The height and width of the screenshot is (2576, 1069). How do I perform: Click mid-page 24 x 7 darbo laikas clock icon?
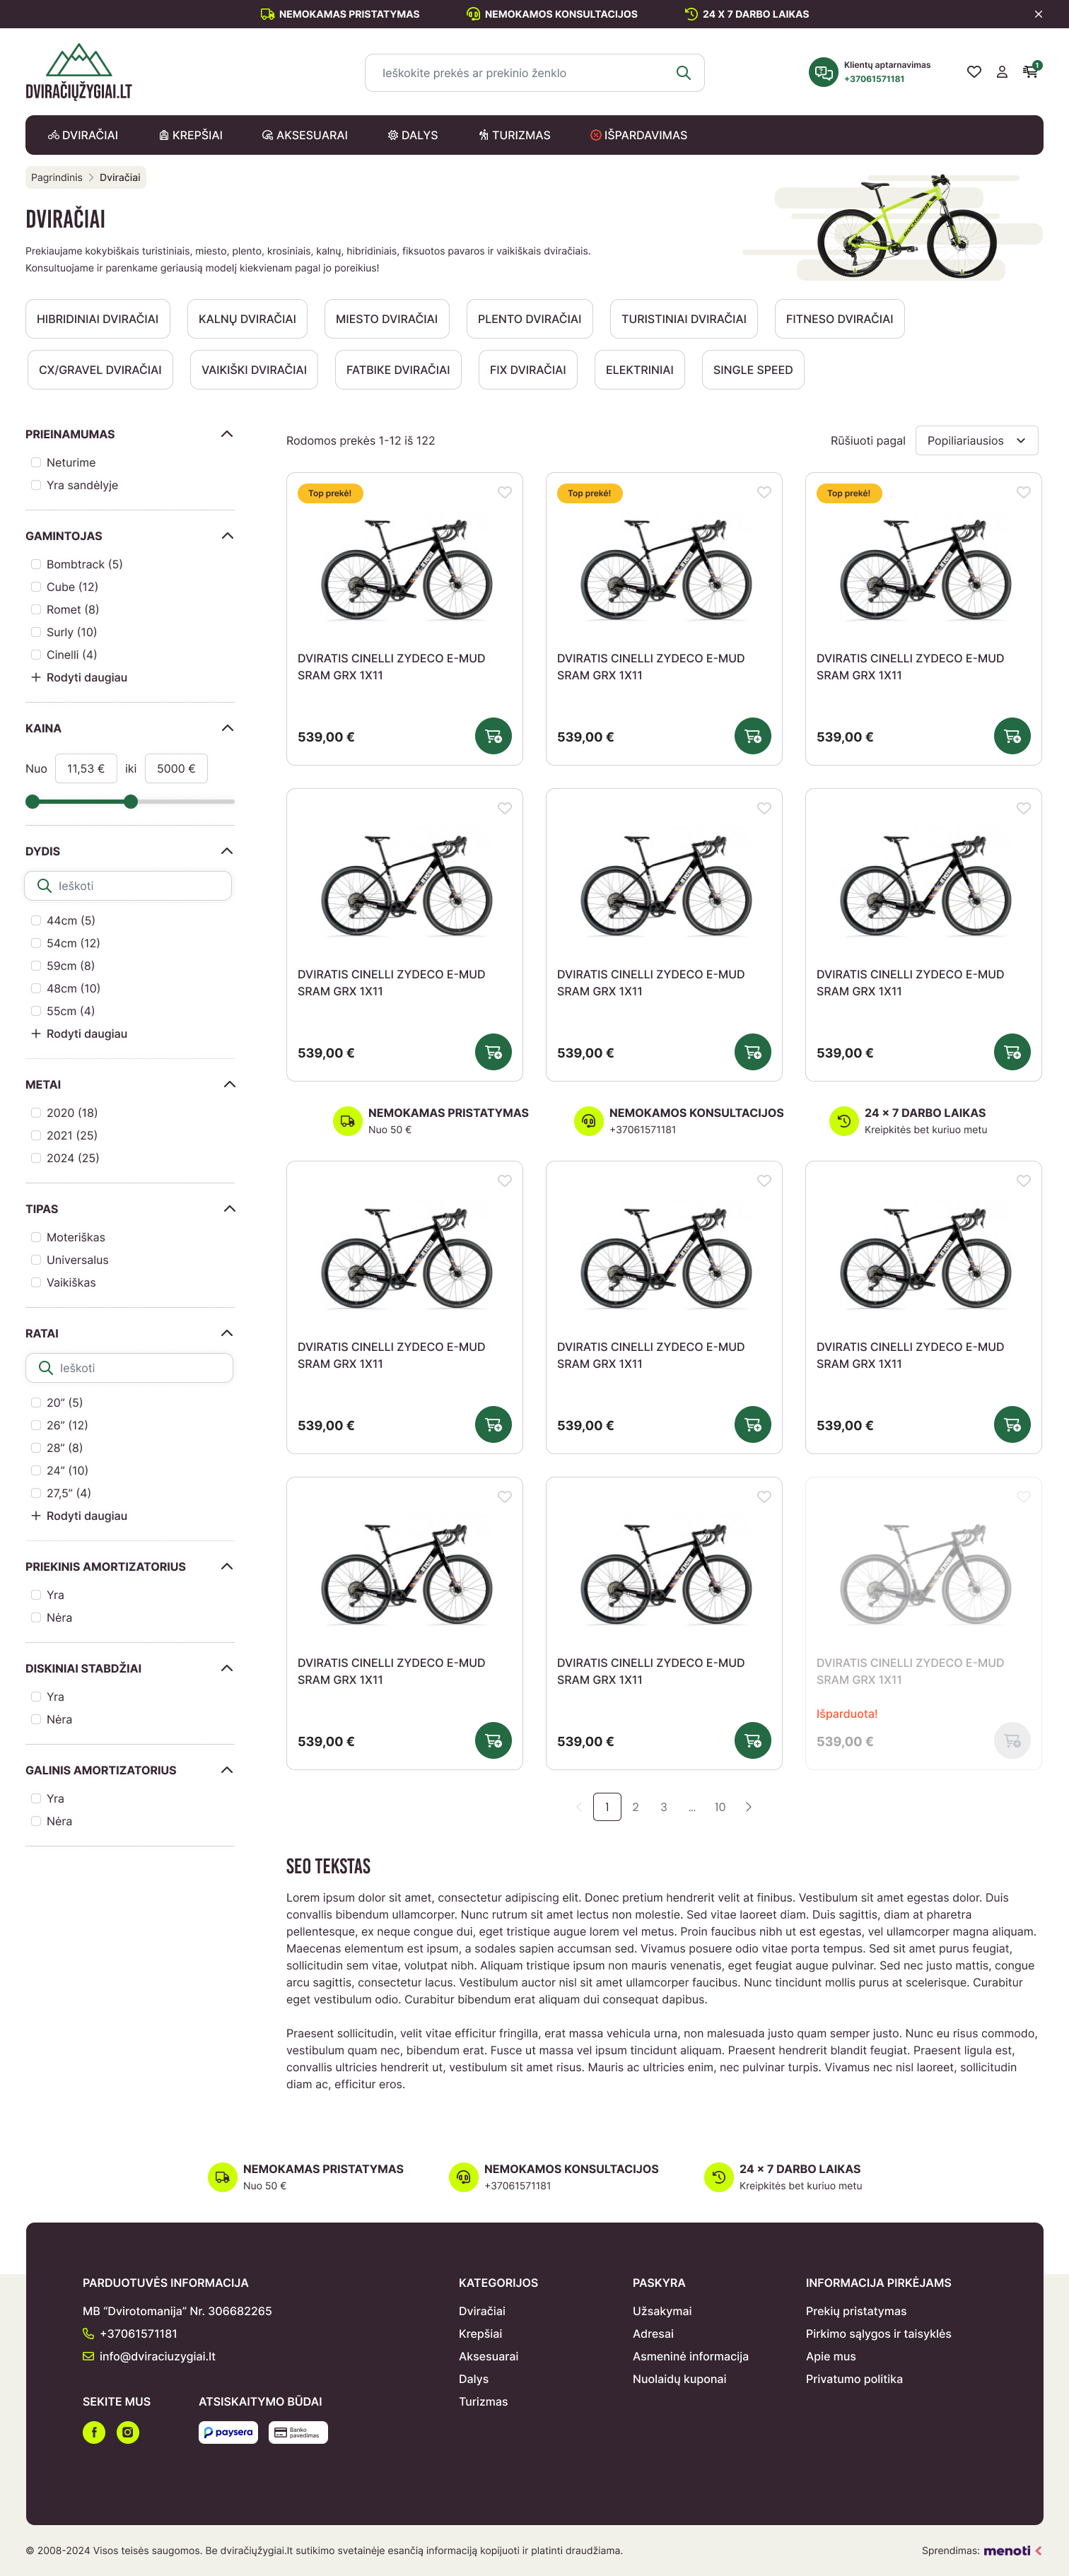tap(844, 1121)
